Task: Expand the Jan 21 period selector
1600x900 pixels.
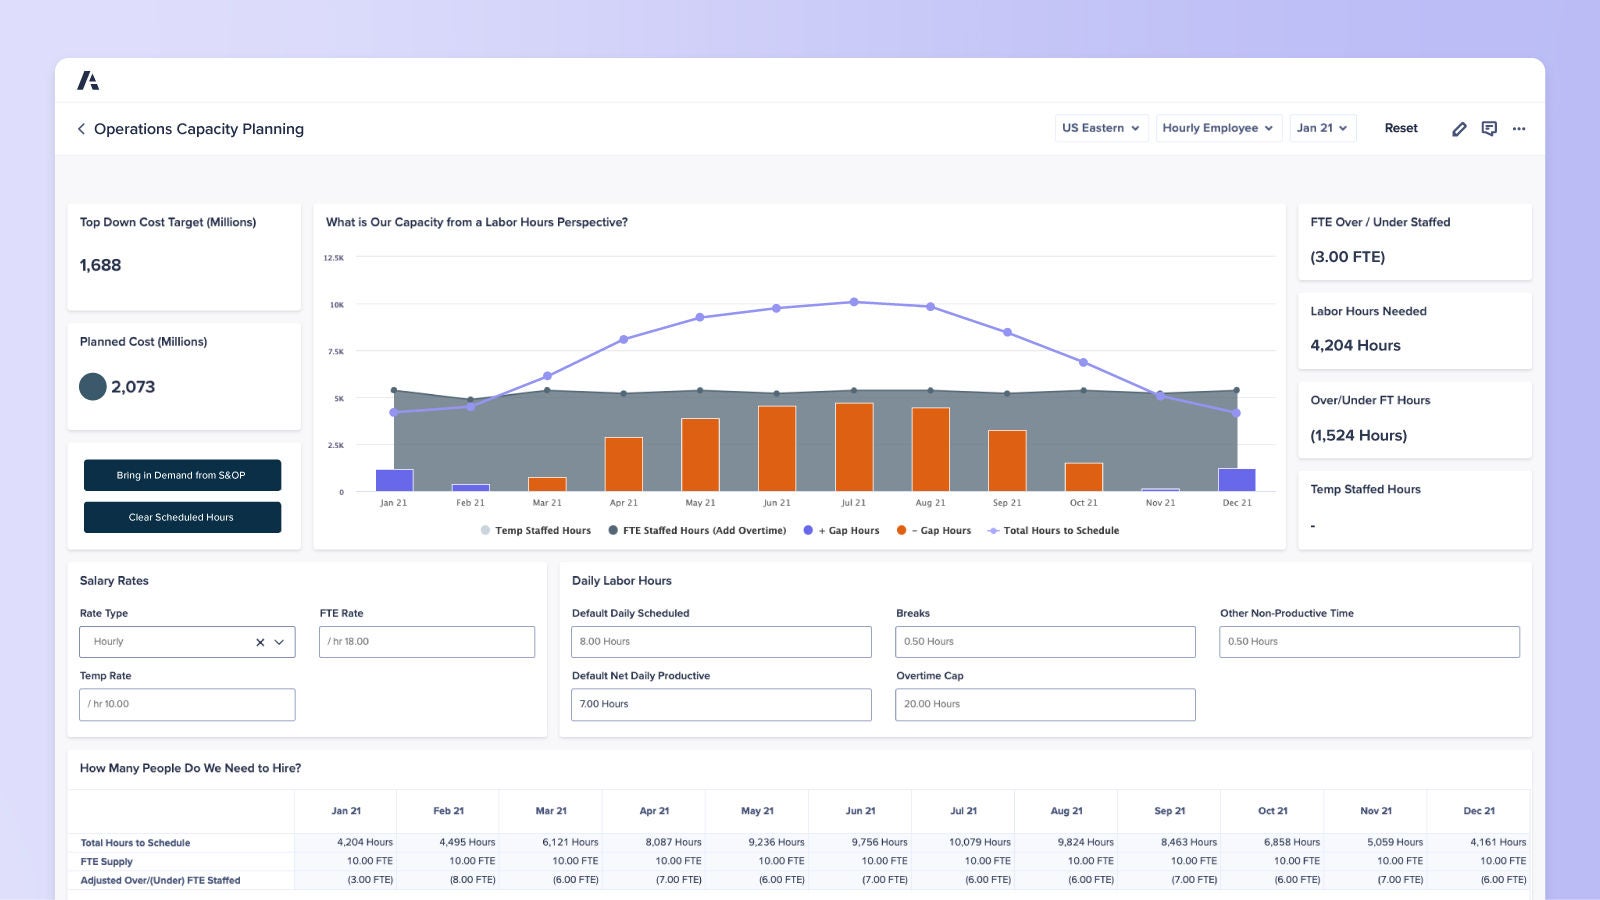Action: click(1322, 128)
